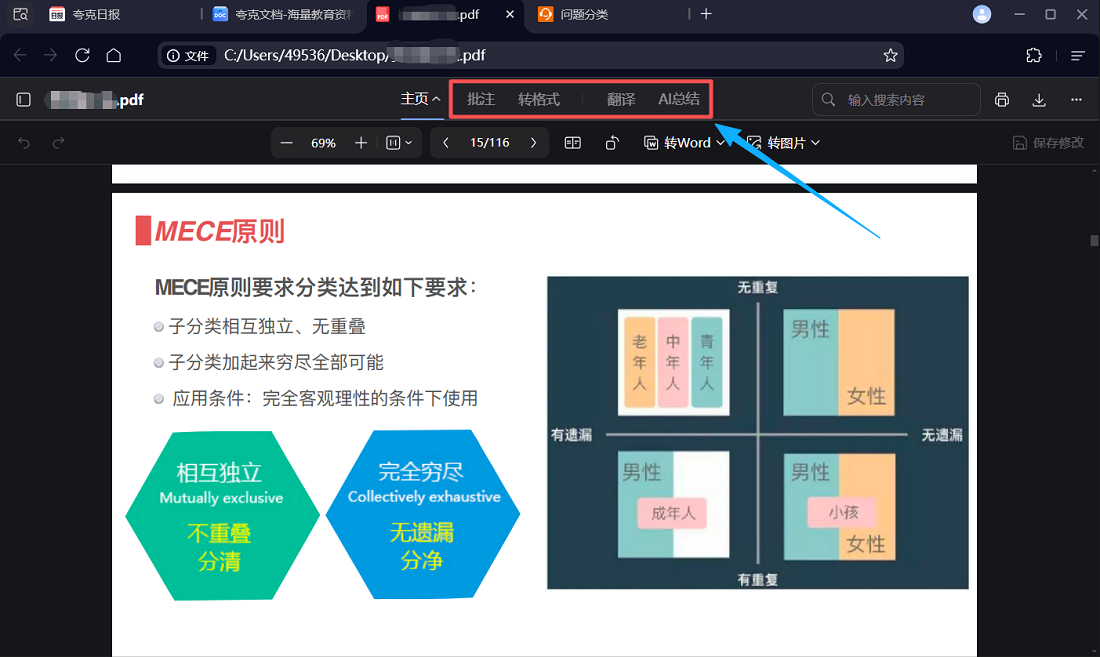Go to the next page
The image size is (1100, 657).
(534, 143)
